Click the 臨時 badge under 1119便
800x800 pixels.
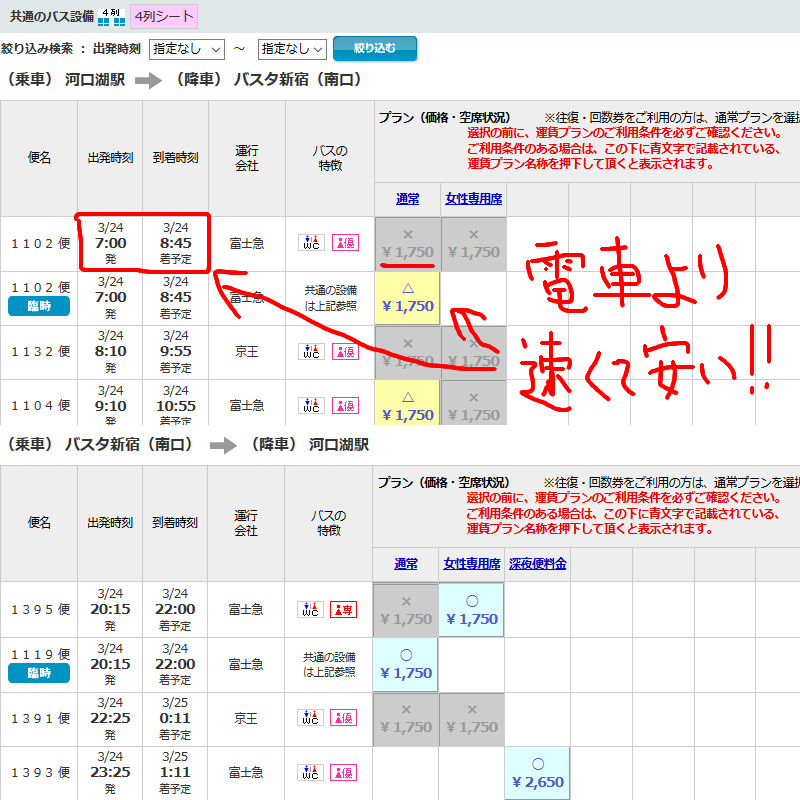[x=39, y=673]
